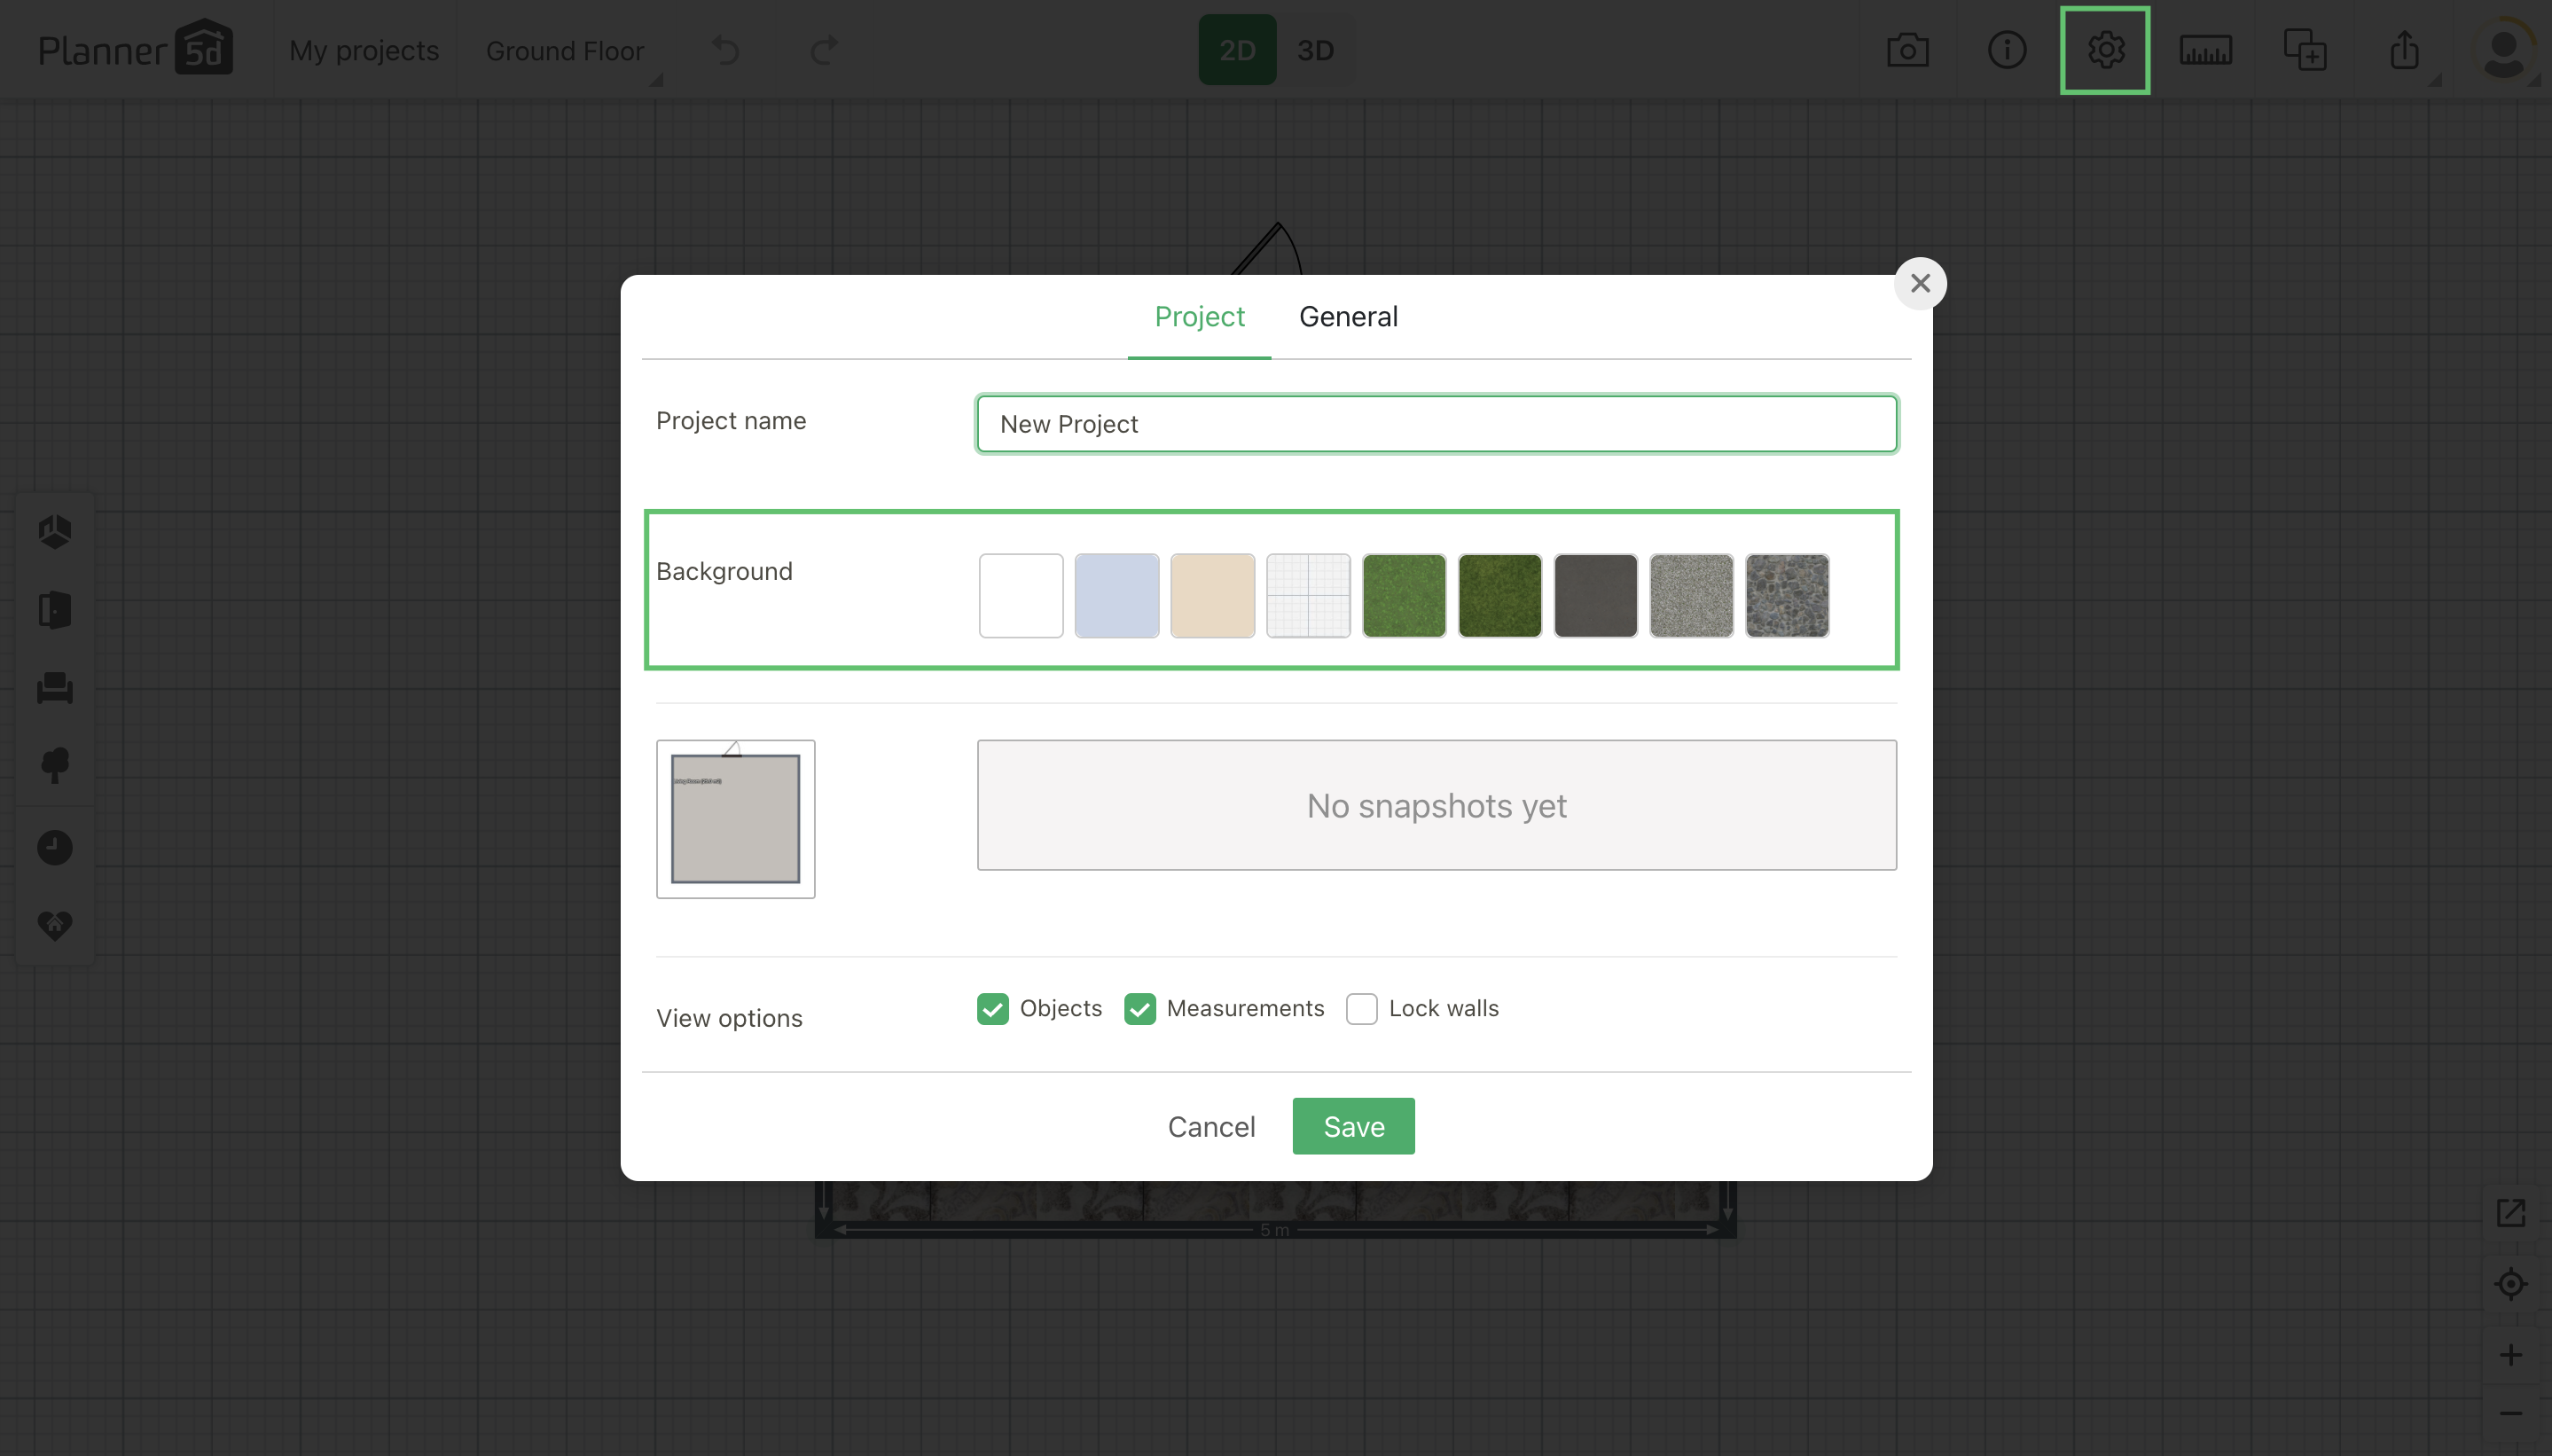The height and width of the screenshot is (1456, 2552).
Task: Disable the Measurements checkbox
Action: click(1139, 1009)
